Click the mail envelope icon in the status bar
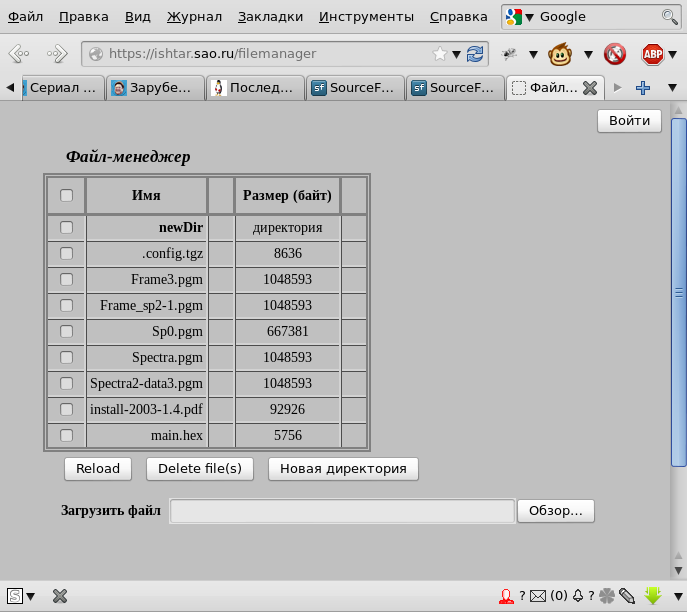 click(538, 596)
